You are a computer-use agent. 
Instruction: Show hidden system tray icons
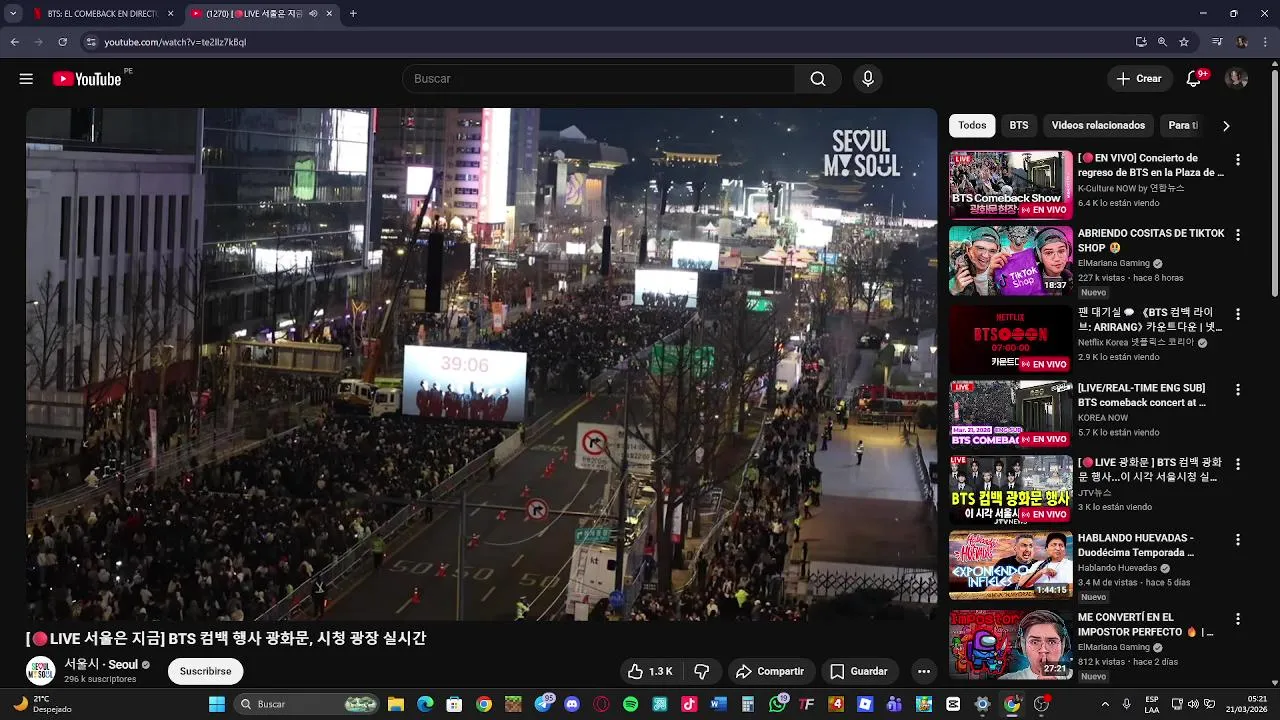tap(1105, 704)
